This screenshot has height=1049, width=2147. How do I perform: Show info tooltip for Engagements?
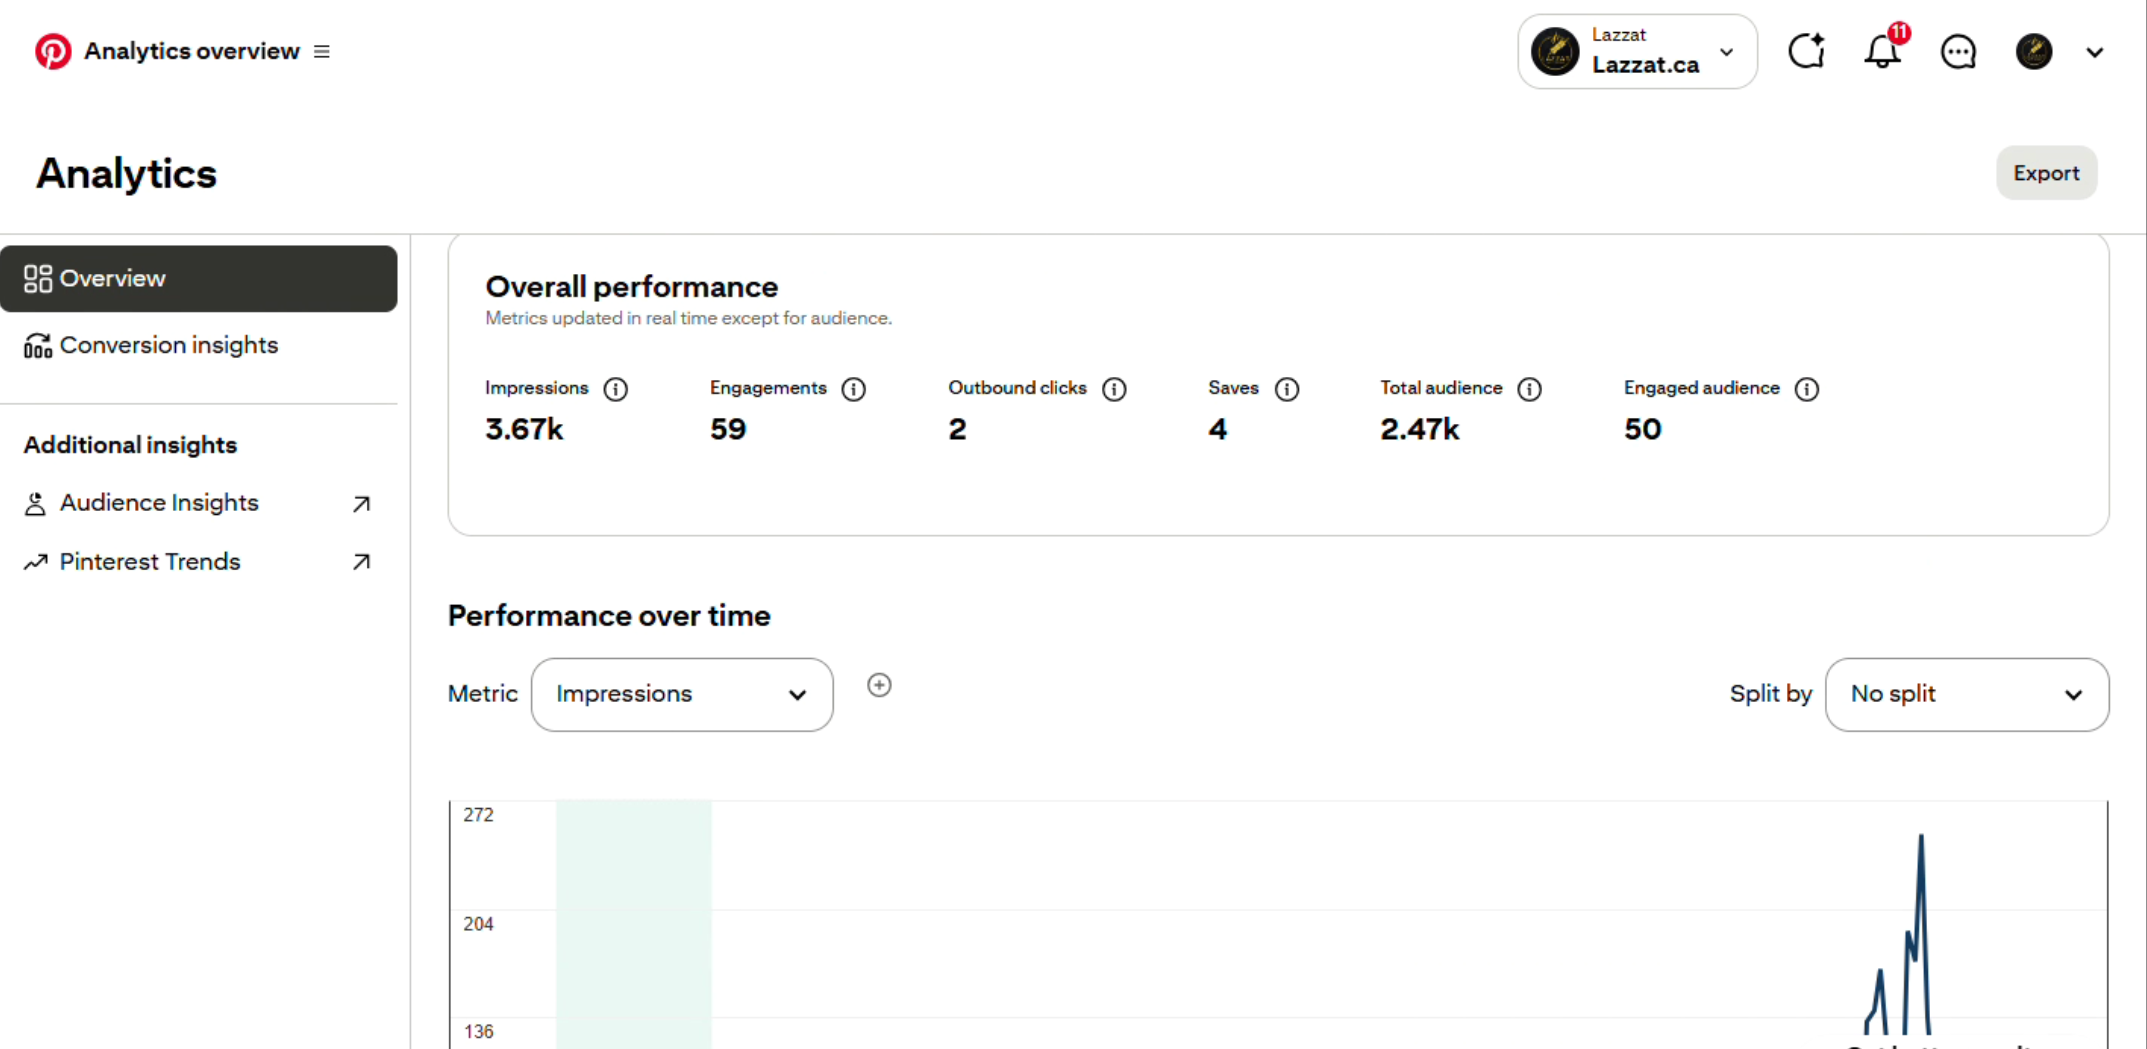(853, 389)
